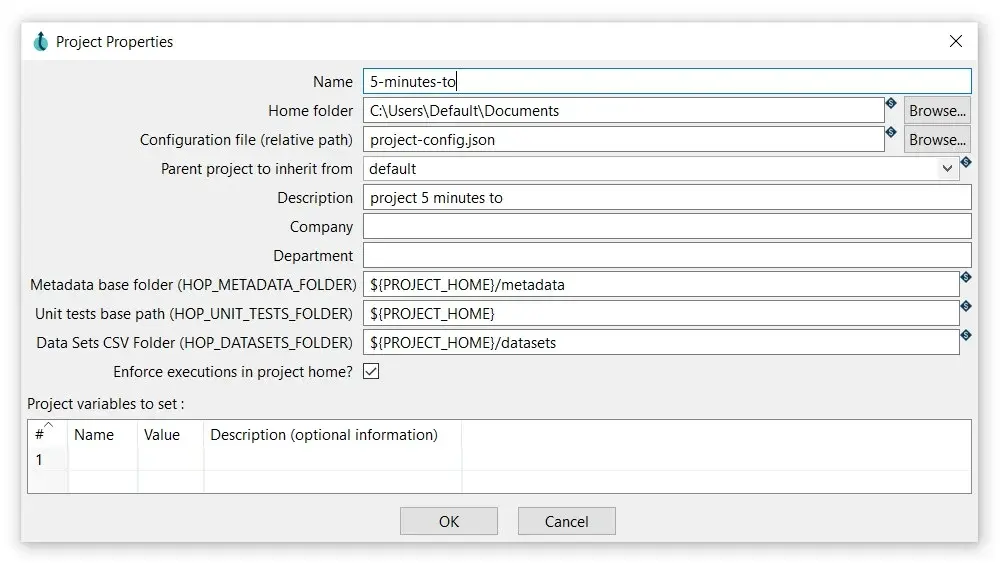1003x572 pixels.
Task: Browse for the Home folder
Action: [937, 111]
